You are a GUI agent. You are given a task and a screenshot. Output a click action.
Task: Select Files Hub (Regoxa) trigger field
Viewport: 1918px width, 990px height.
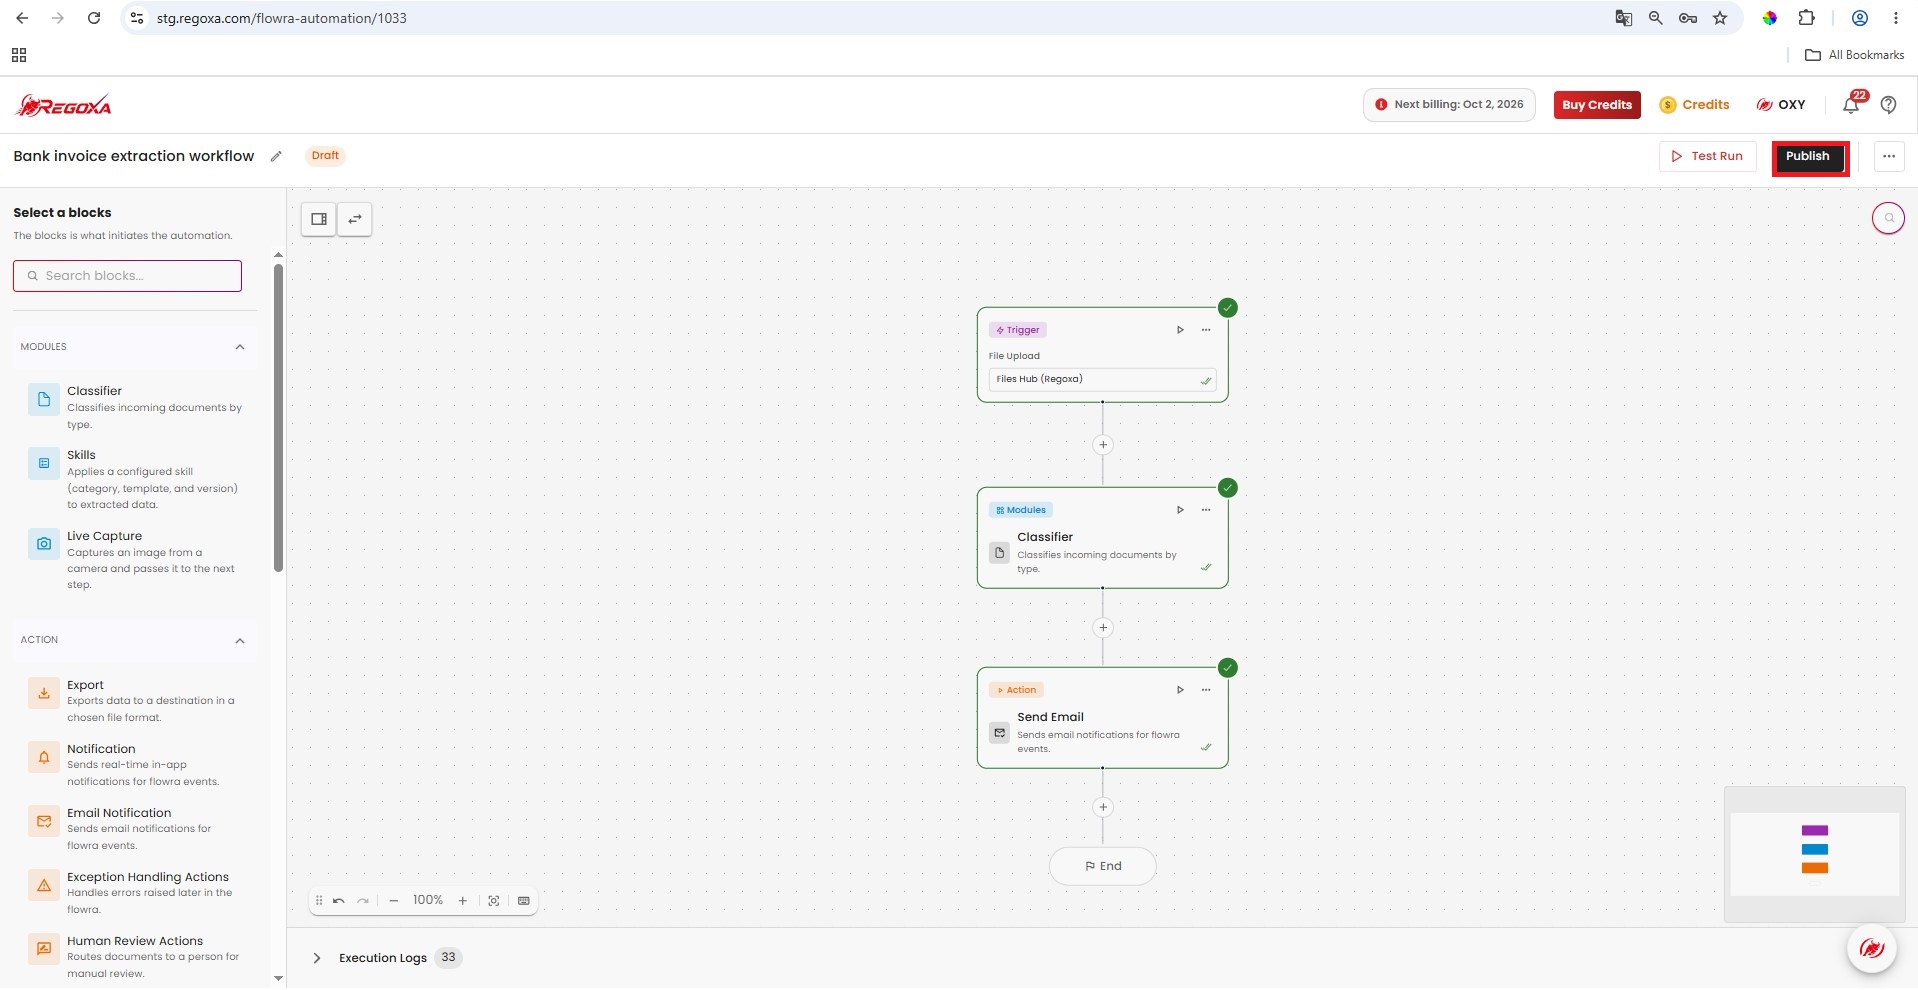[1102, 380]
